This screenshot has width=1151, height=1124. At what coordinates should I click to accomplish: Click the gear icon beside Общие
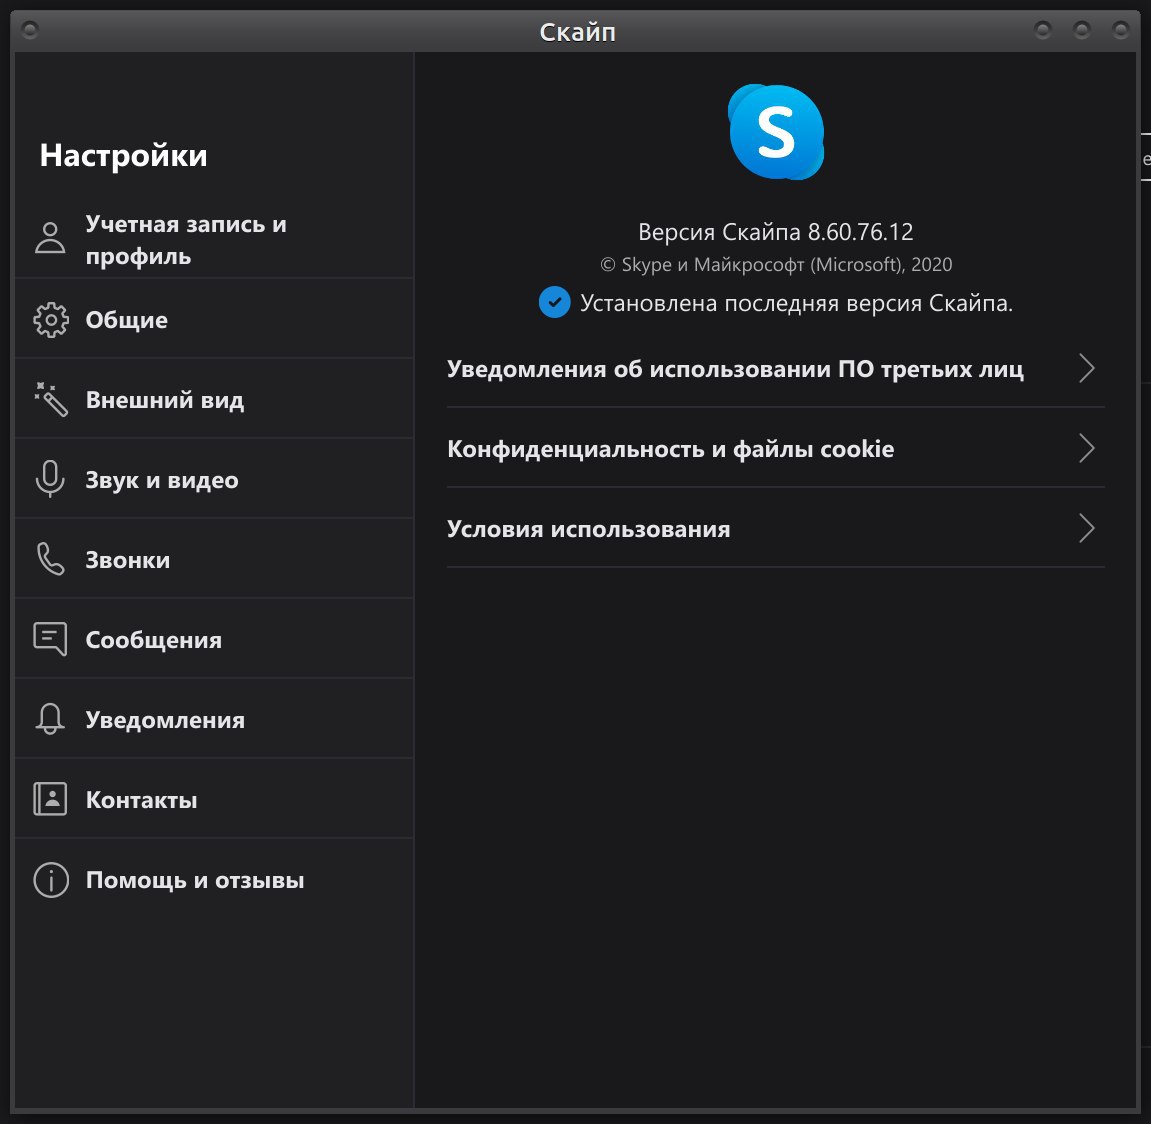(x=51, y=320)
